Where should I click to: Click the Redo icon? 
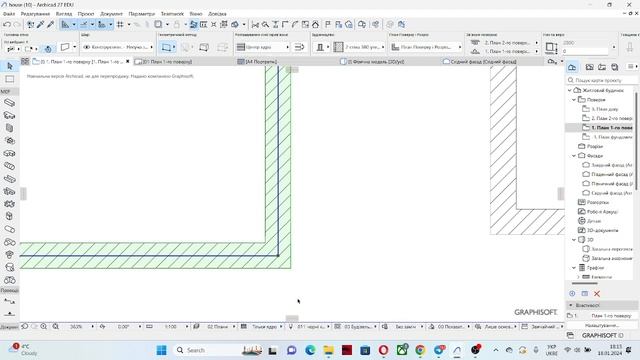[x=17, y=24]
